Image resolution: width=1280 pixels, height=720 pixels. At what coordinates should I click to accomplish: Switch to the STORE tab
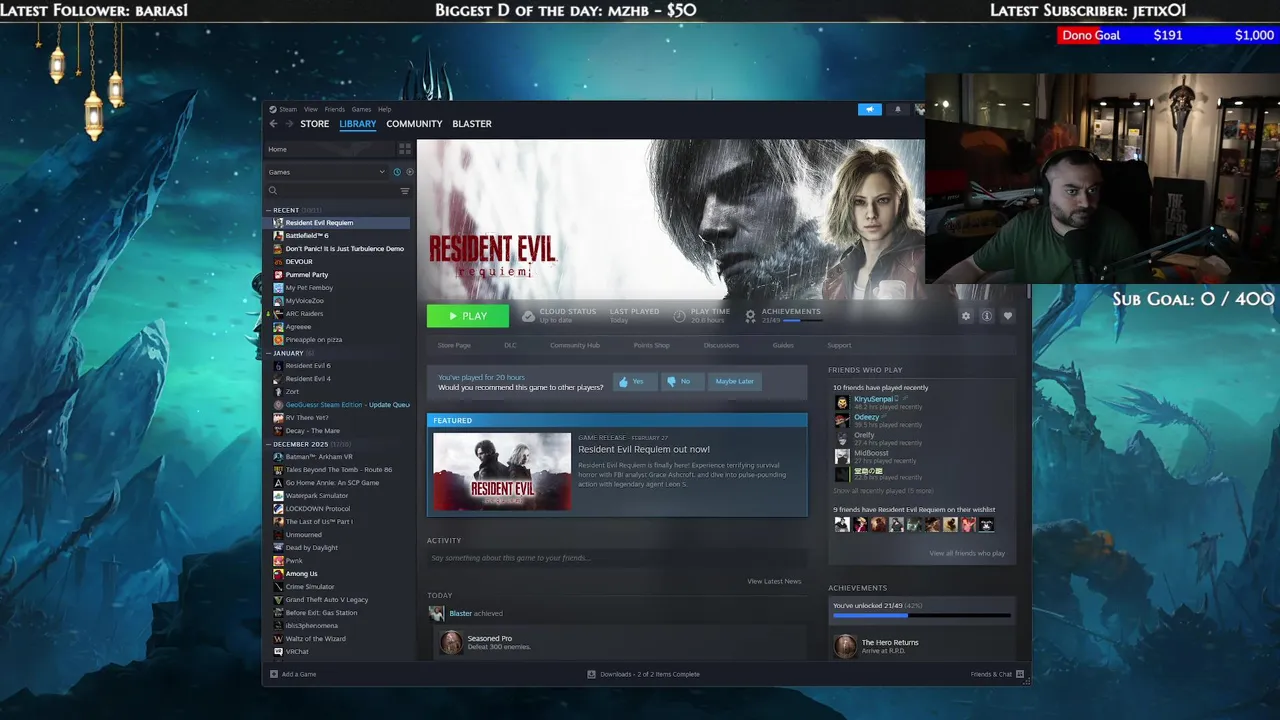(x=314, y=124)
